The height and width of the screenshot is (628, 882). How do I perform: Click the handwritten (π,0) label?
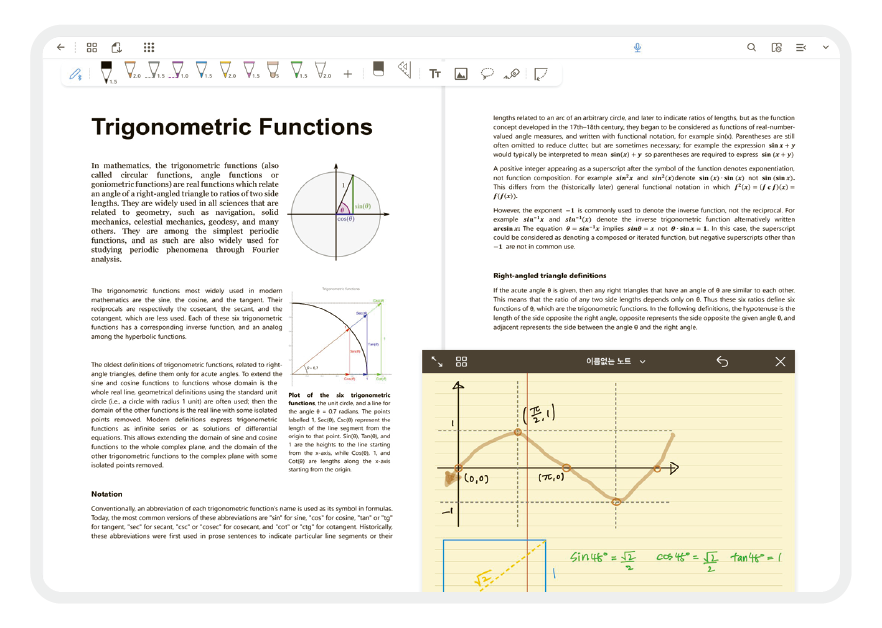coord(551,477)
